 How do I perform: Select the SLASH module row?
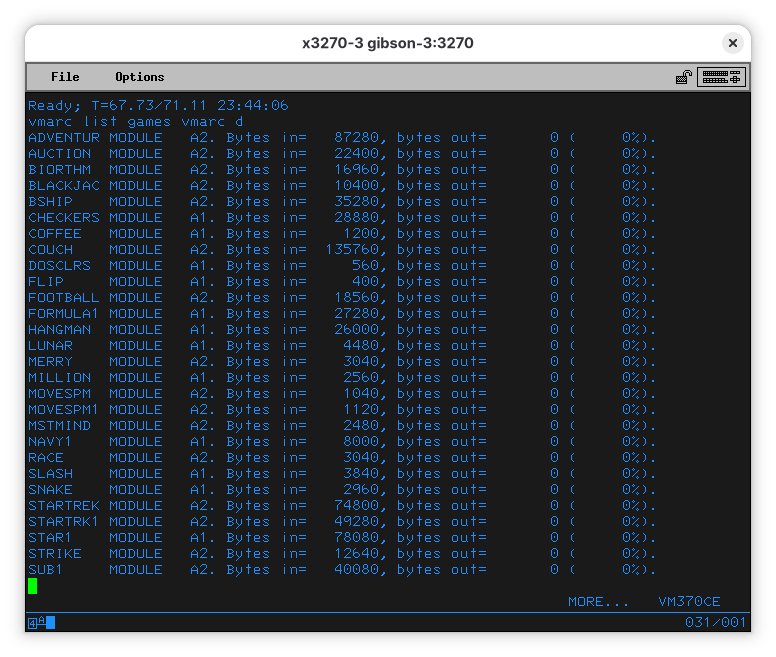coord(342,473)
